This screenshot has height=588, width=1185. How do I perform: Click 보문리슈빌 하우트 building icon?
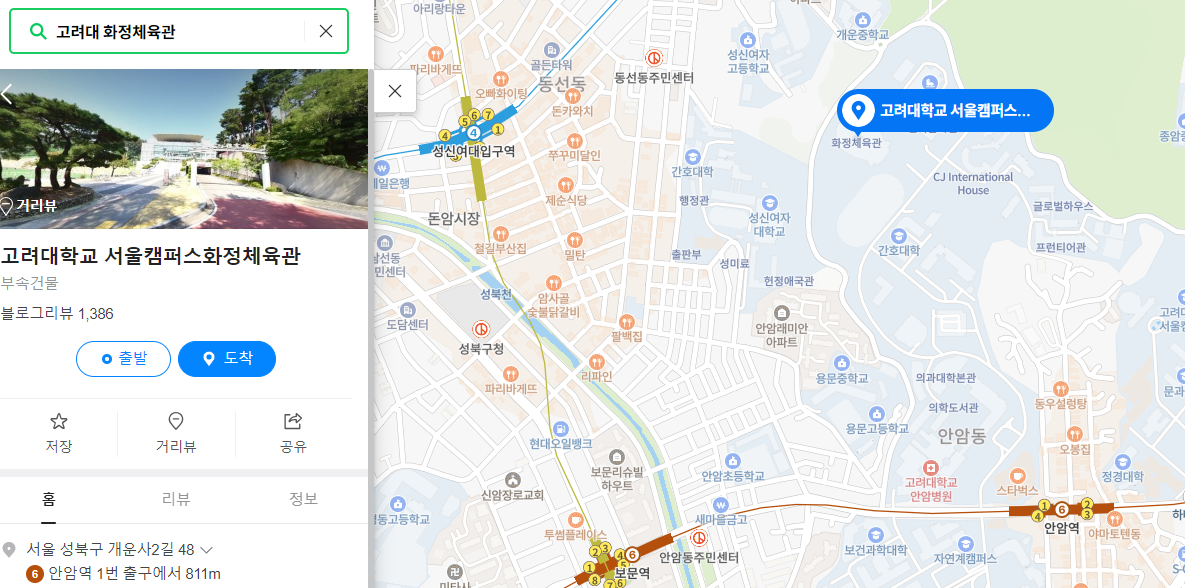point(617,456)
